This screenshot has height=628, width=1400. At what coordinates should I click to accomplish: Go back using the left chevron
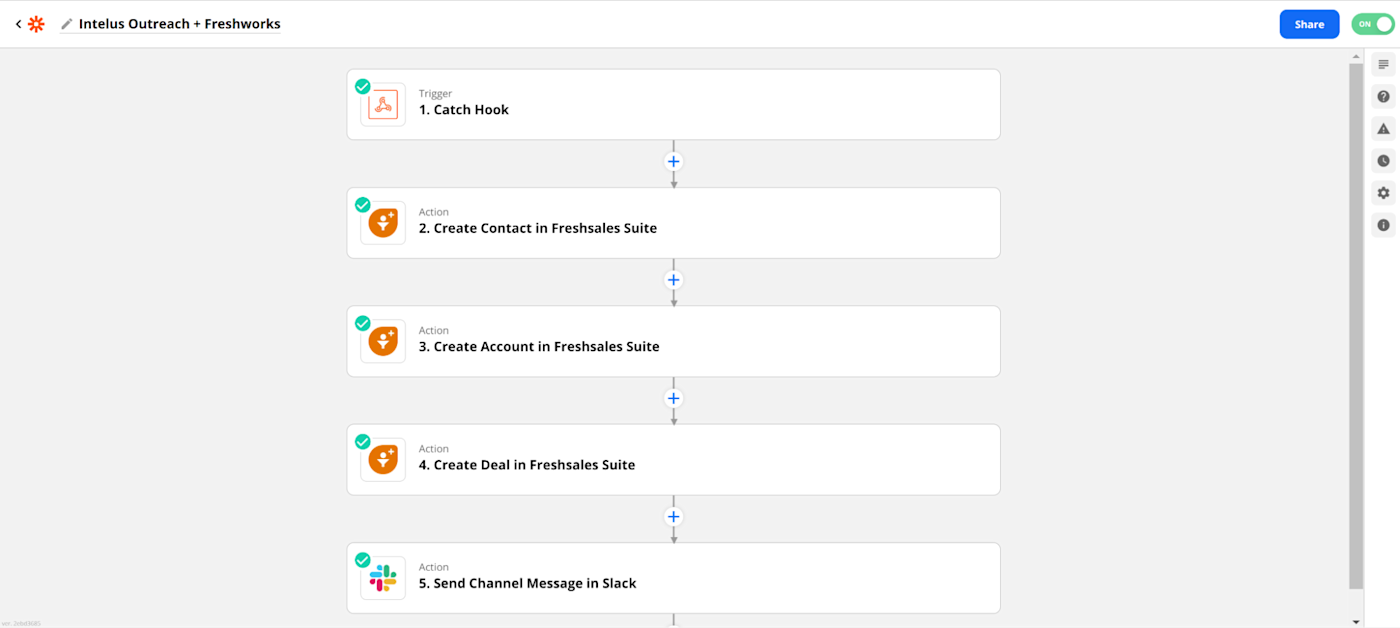(x=18, y=24)
